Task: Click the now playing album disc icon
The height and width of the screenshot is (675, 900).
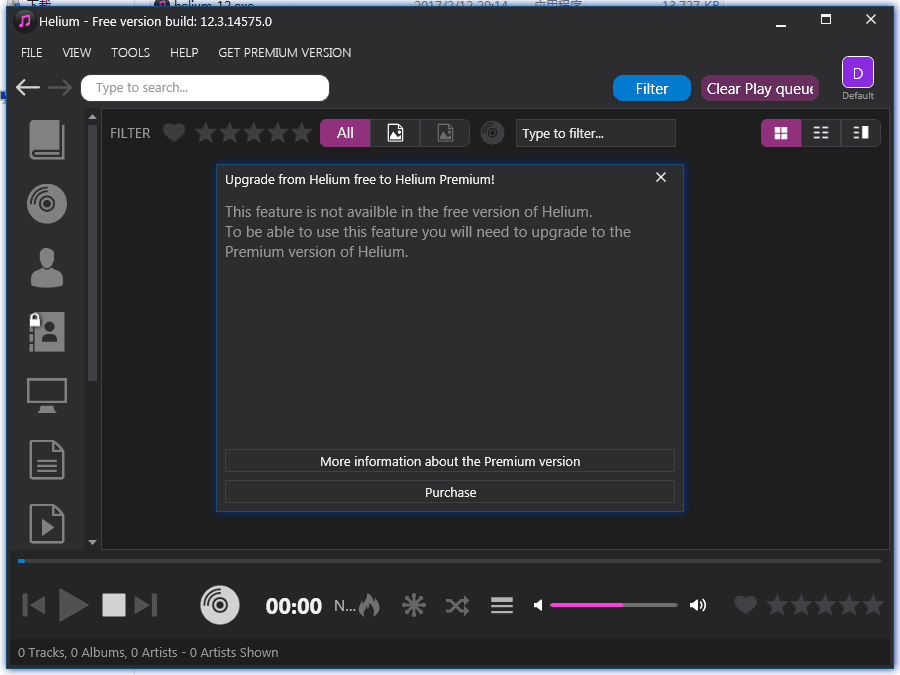Action: pyautogui.click(x=219, y=605)
